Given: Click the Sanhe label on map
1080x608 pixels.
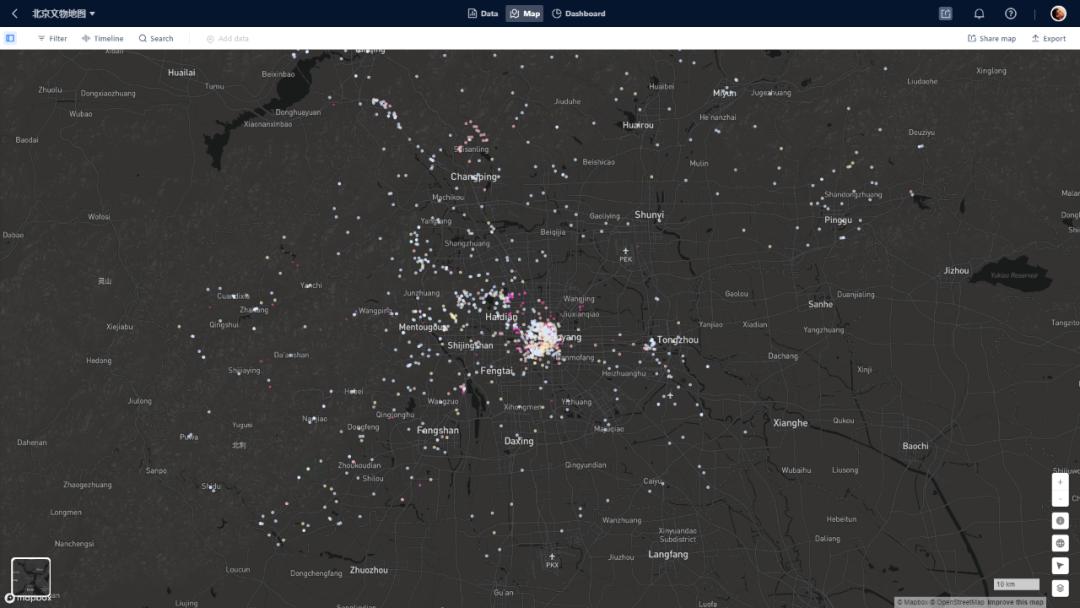Looking at the screenshot, I should pyautogui.click(x=820, y=304).
